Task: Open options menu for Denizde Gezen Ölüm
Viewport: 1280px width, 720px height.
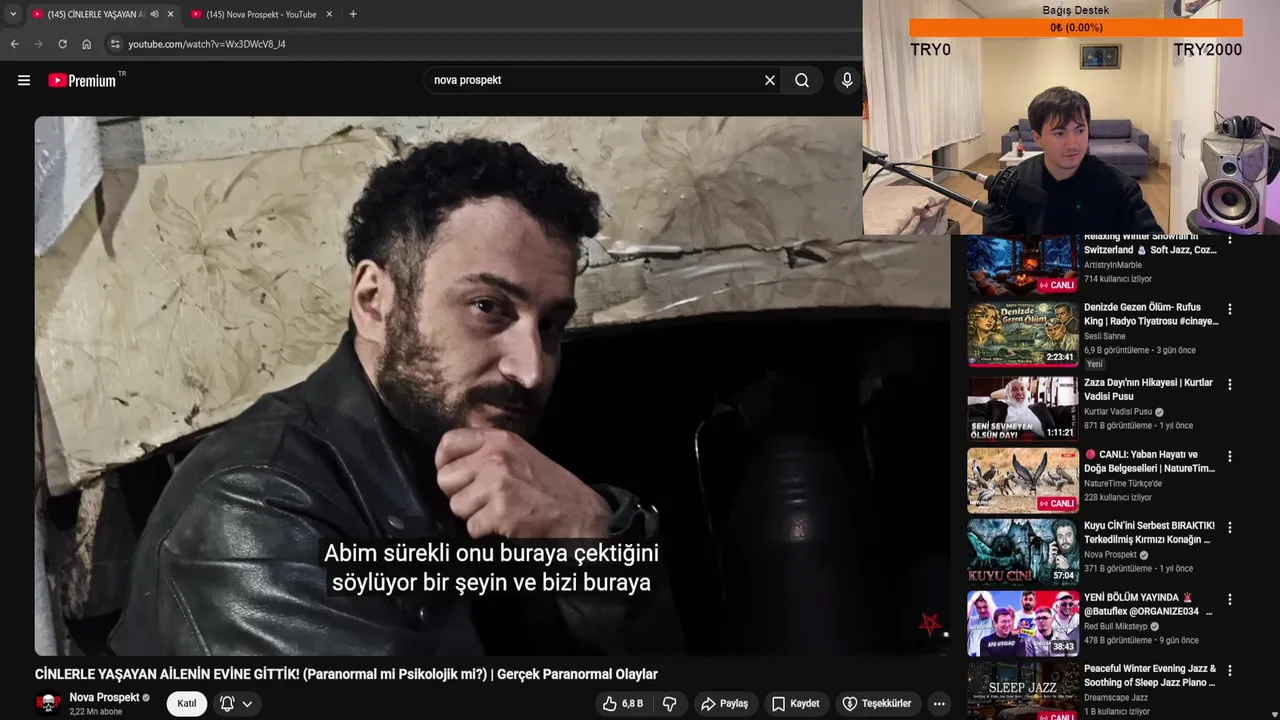Action: 1230,310
